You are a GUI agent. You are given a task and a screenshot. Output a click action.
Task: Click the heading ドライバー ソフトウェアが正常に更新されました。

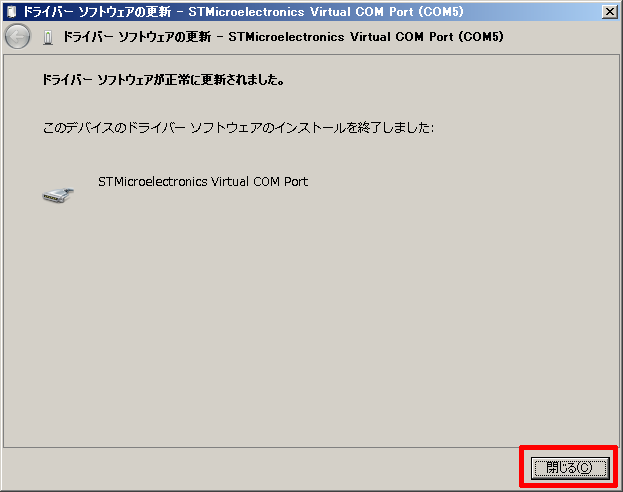pyautogui.click(x=163, y=80)
